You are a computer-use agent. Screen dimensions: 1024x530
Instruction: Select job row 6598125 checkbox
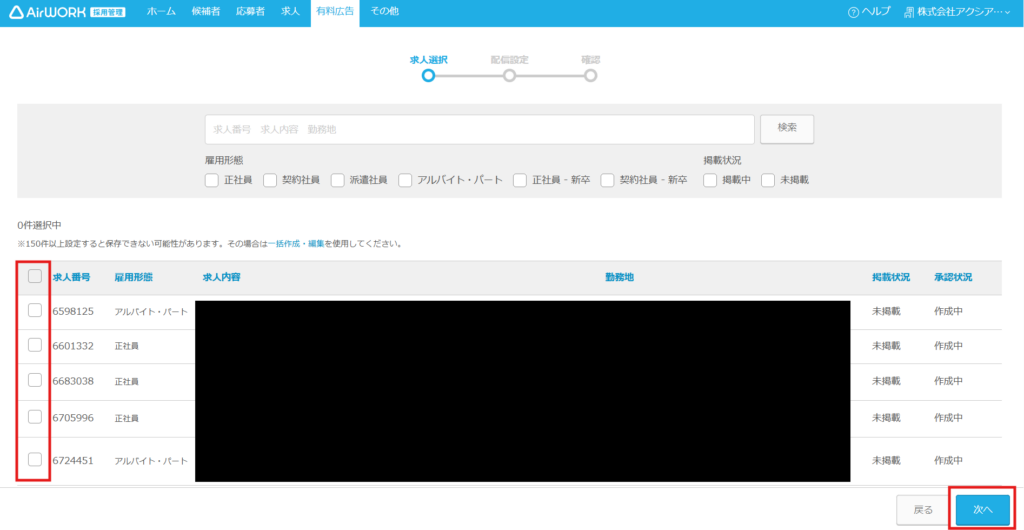click(35, 311)
